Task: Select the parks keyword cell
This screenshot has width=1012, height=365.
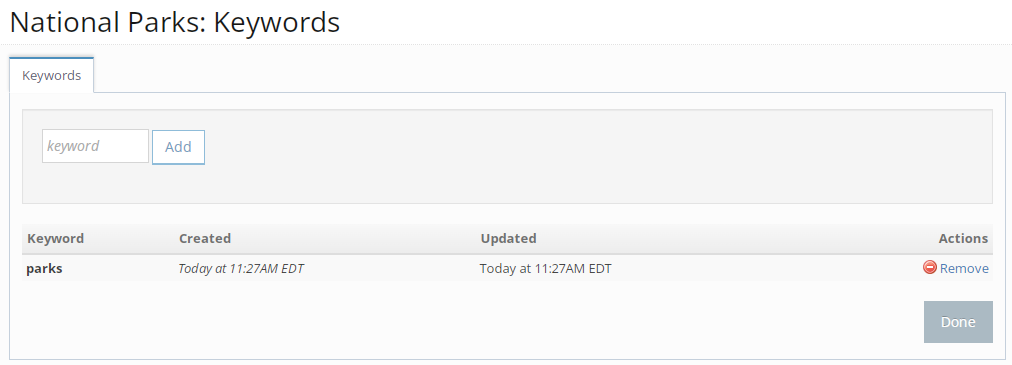Action: 45,268
